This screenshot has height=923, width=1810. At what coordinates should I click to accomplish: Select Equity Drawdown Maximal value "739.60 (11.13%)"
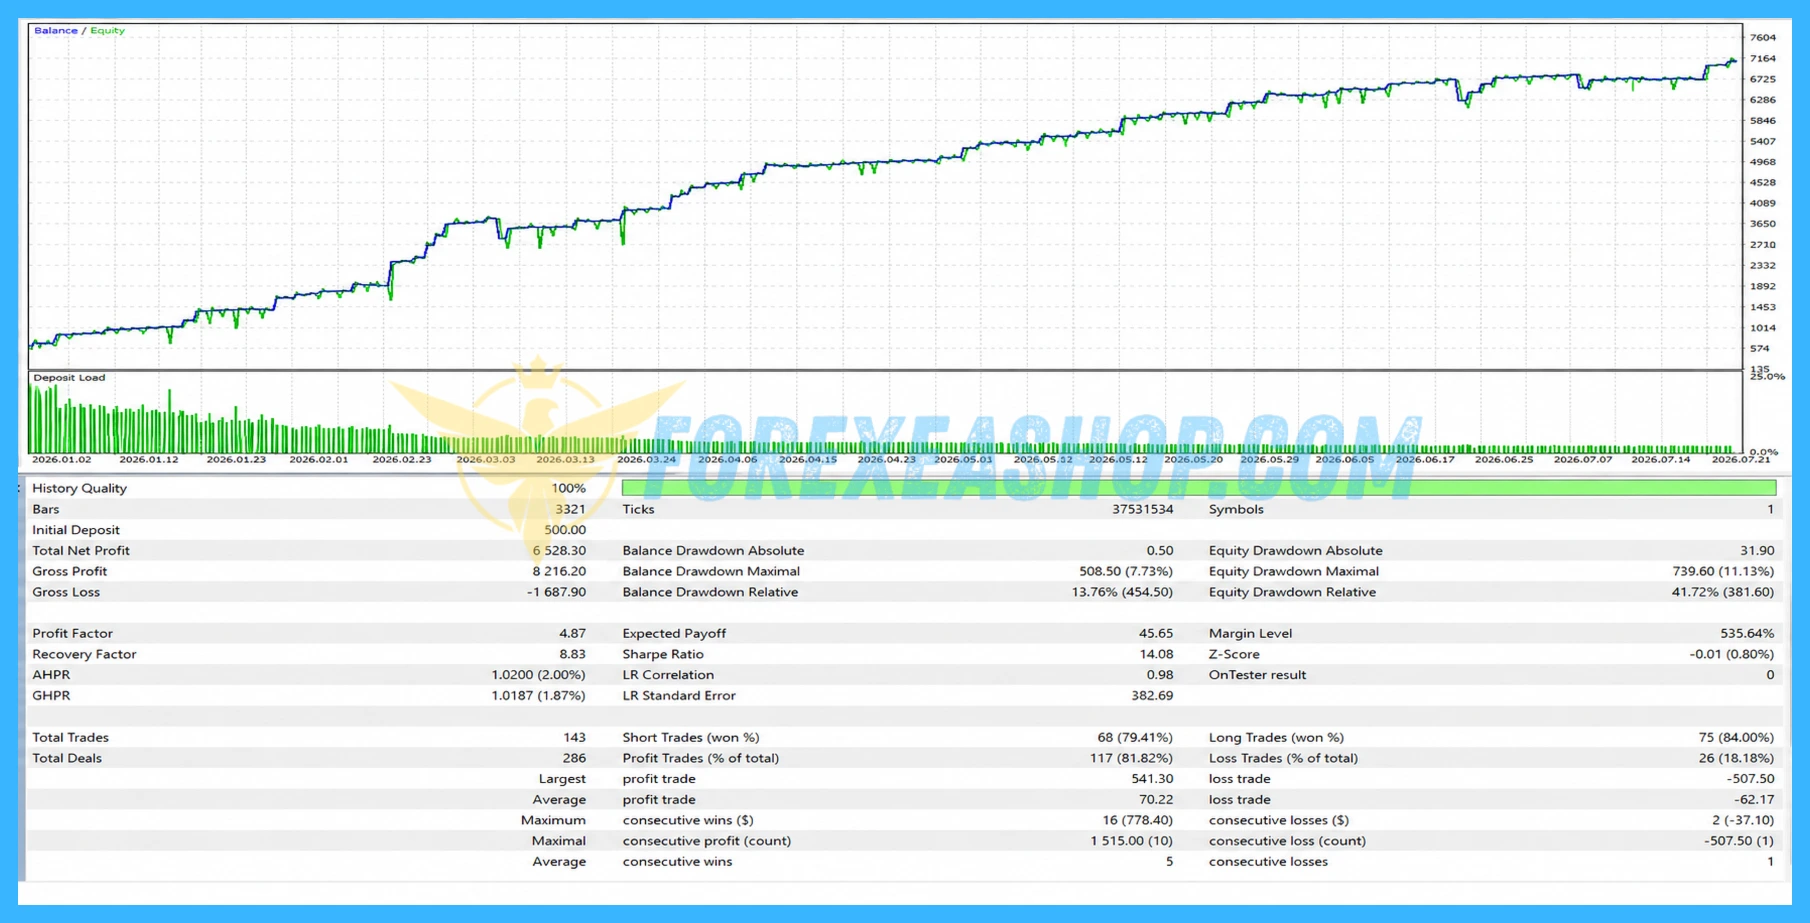pos(1723,572)
